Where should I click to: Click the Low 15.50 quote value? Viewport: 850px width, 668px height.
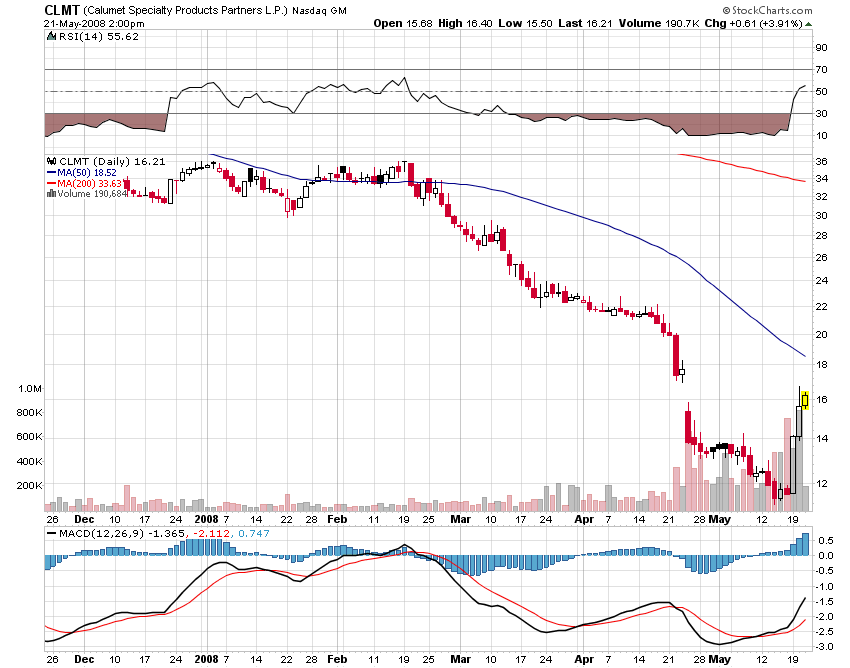coord(525,23)
